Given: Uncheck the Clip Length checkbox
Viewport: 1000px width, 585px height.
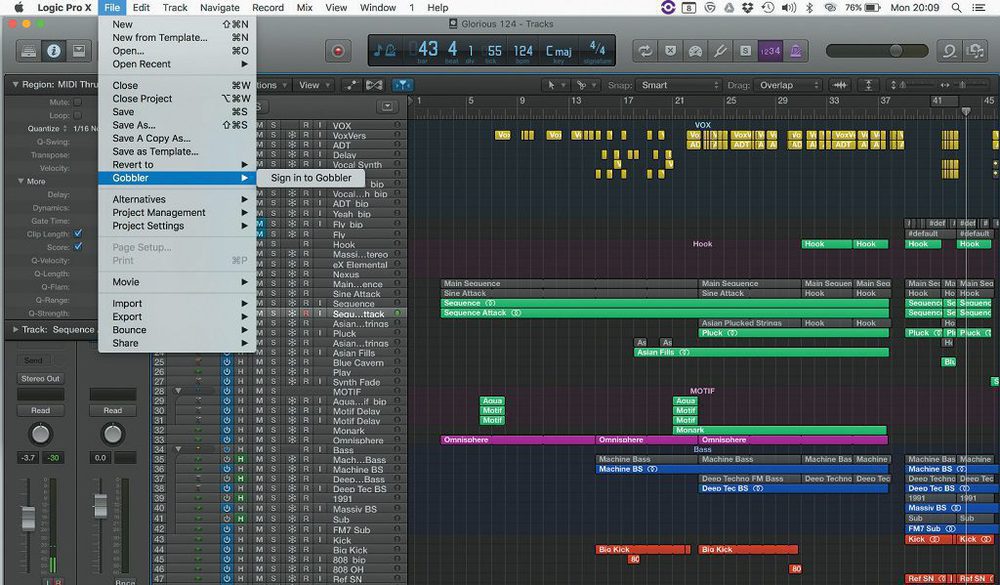Looking at the screenshot, I should [78, 233].
